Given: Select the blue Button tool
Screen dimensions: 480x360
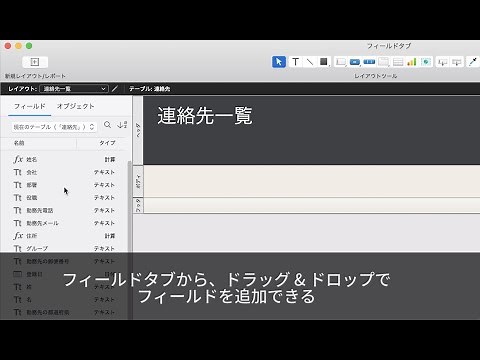Looking at the screenshot, I should click(355, 62).
